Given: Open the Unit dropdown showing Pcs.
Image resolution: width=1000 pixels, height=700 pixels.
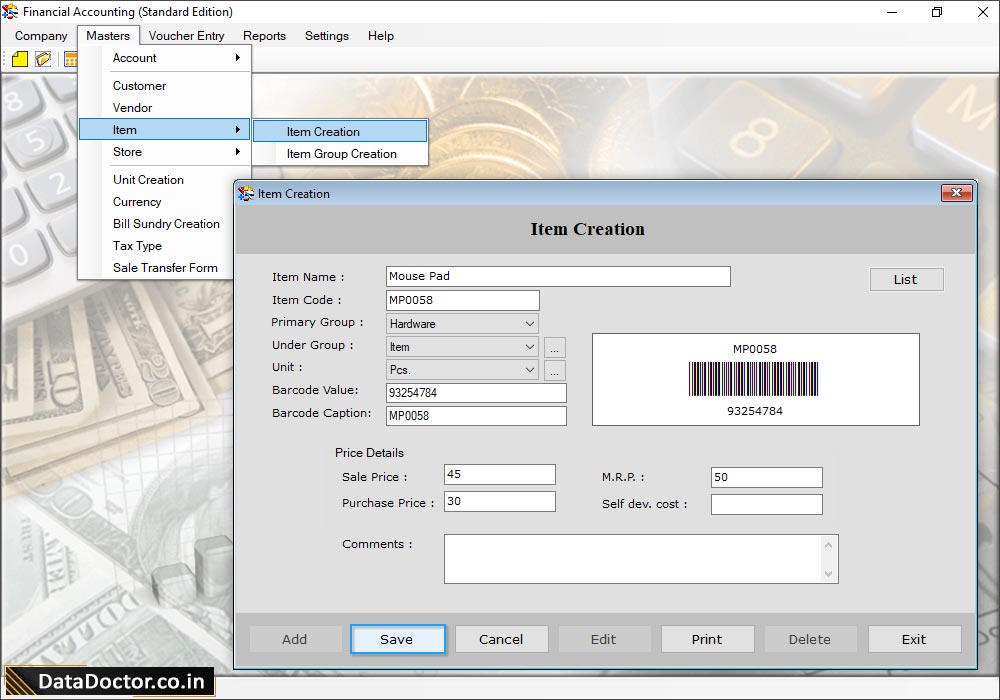Looking at the screenshot, I should pyautogui.click(x=529, y=371).
